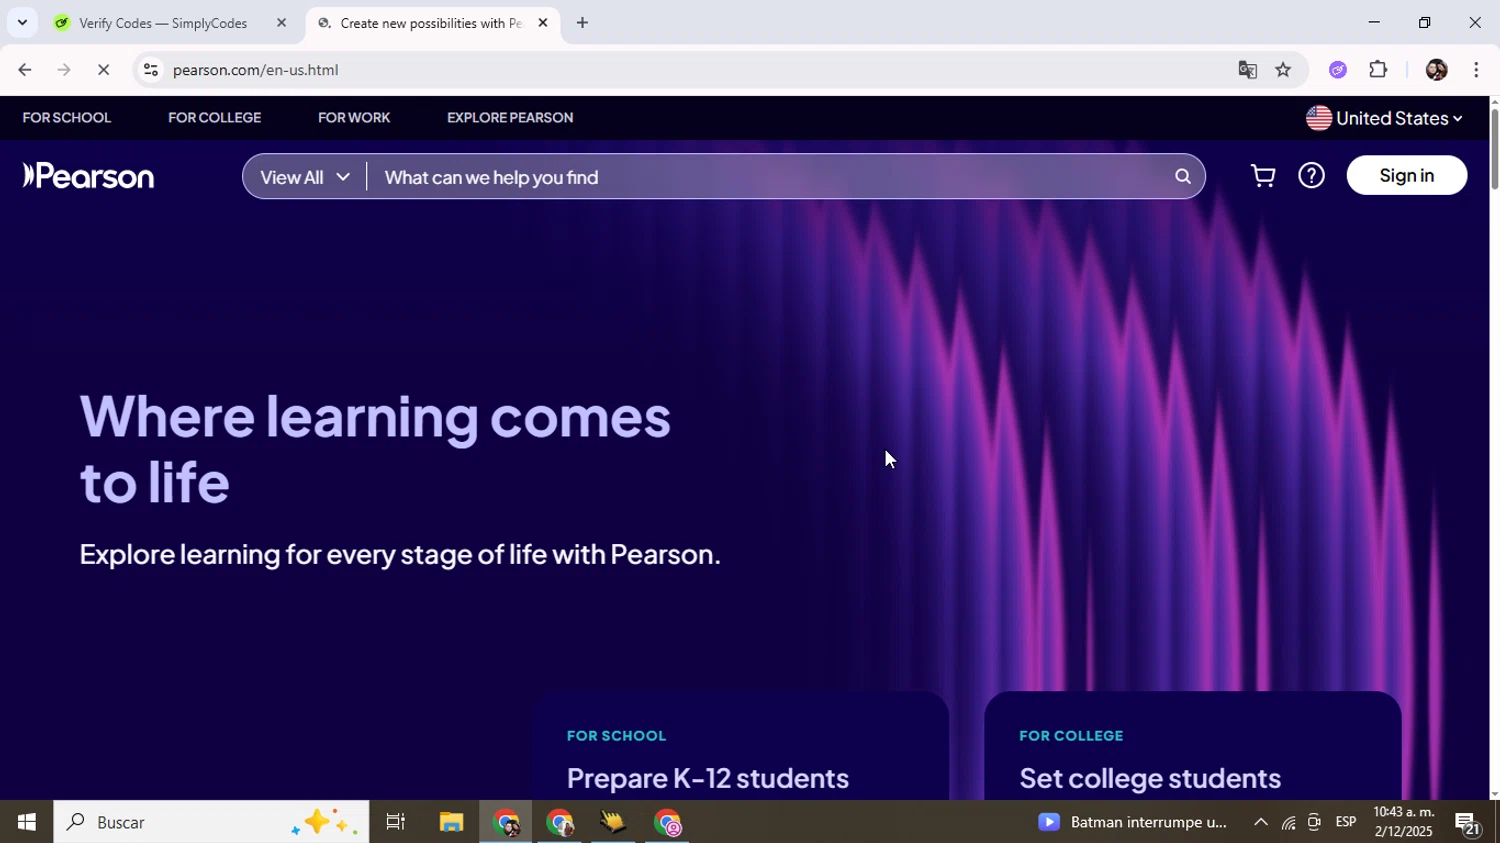The width and height of the screenshot is (1500, 843).
Task: Expand the View All category dropdown
Action: [305, 177]
